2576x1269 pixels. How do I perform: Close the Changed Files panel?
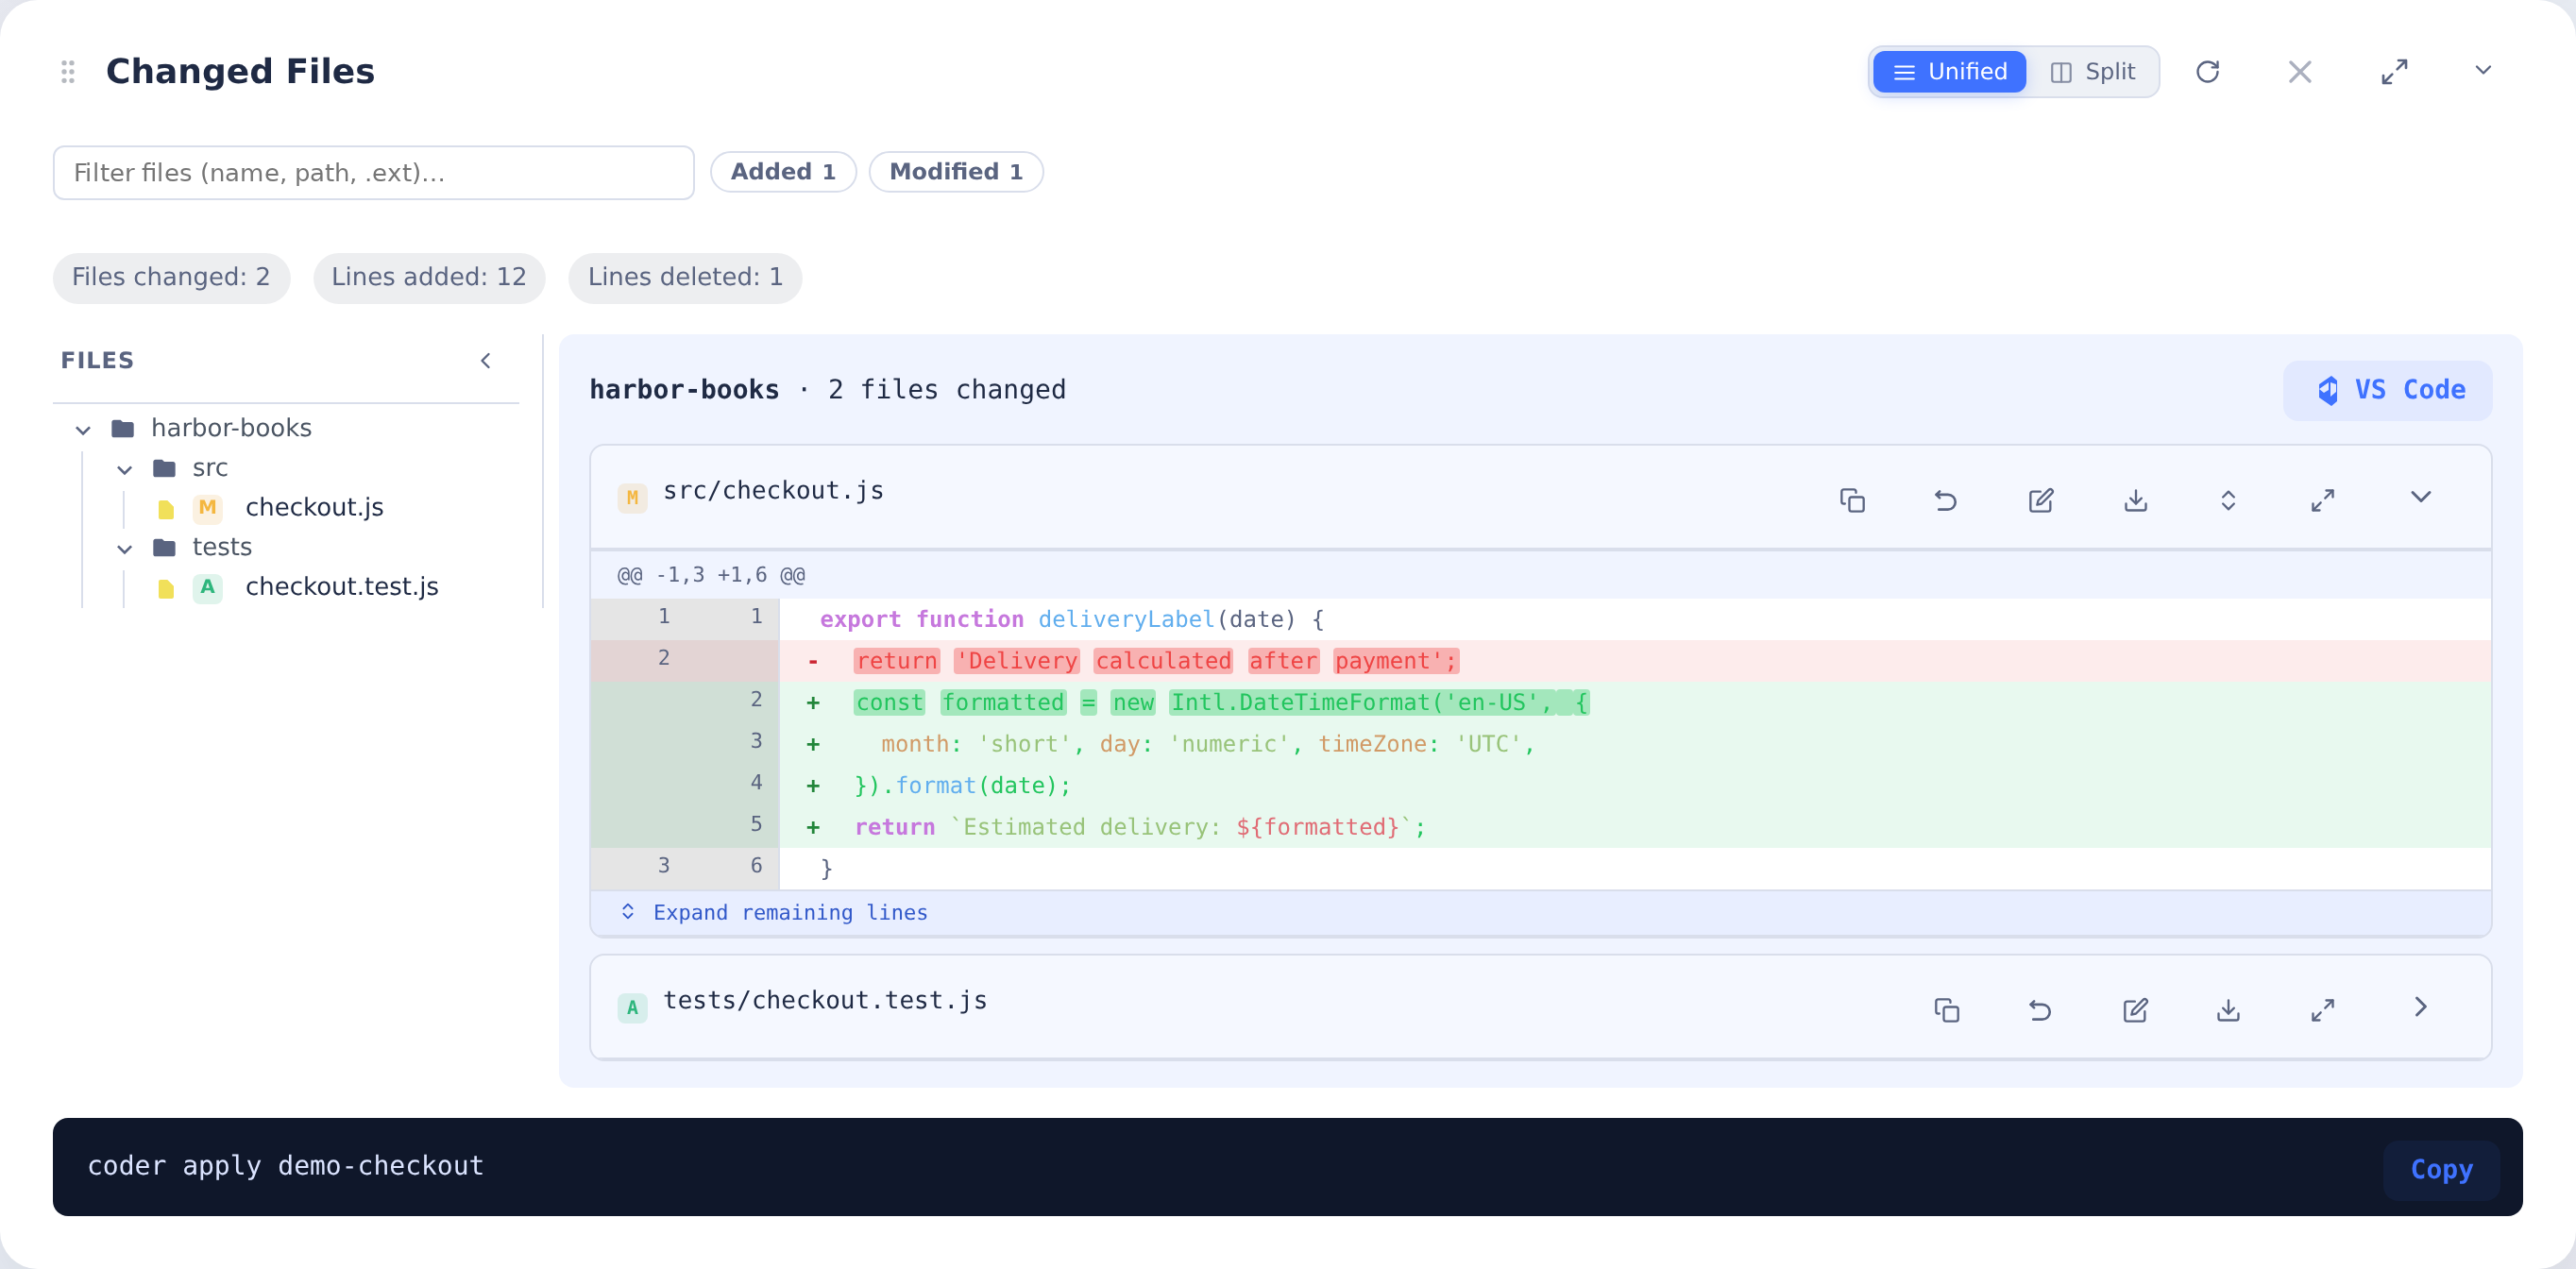(2300, 72)
